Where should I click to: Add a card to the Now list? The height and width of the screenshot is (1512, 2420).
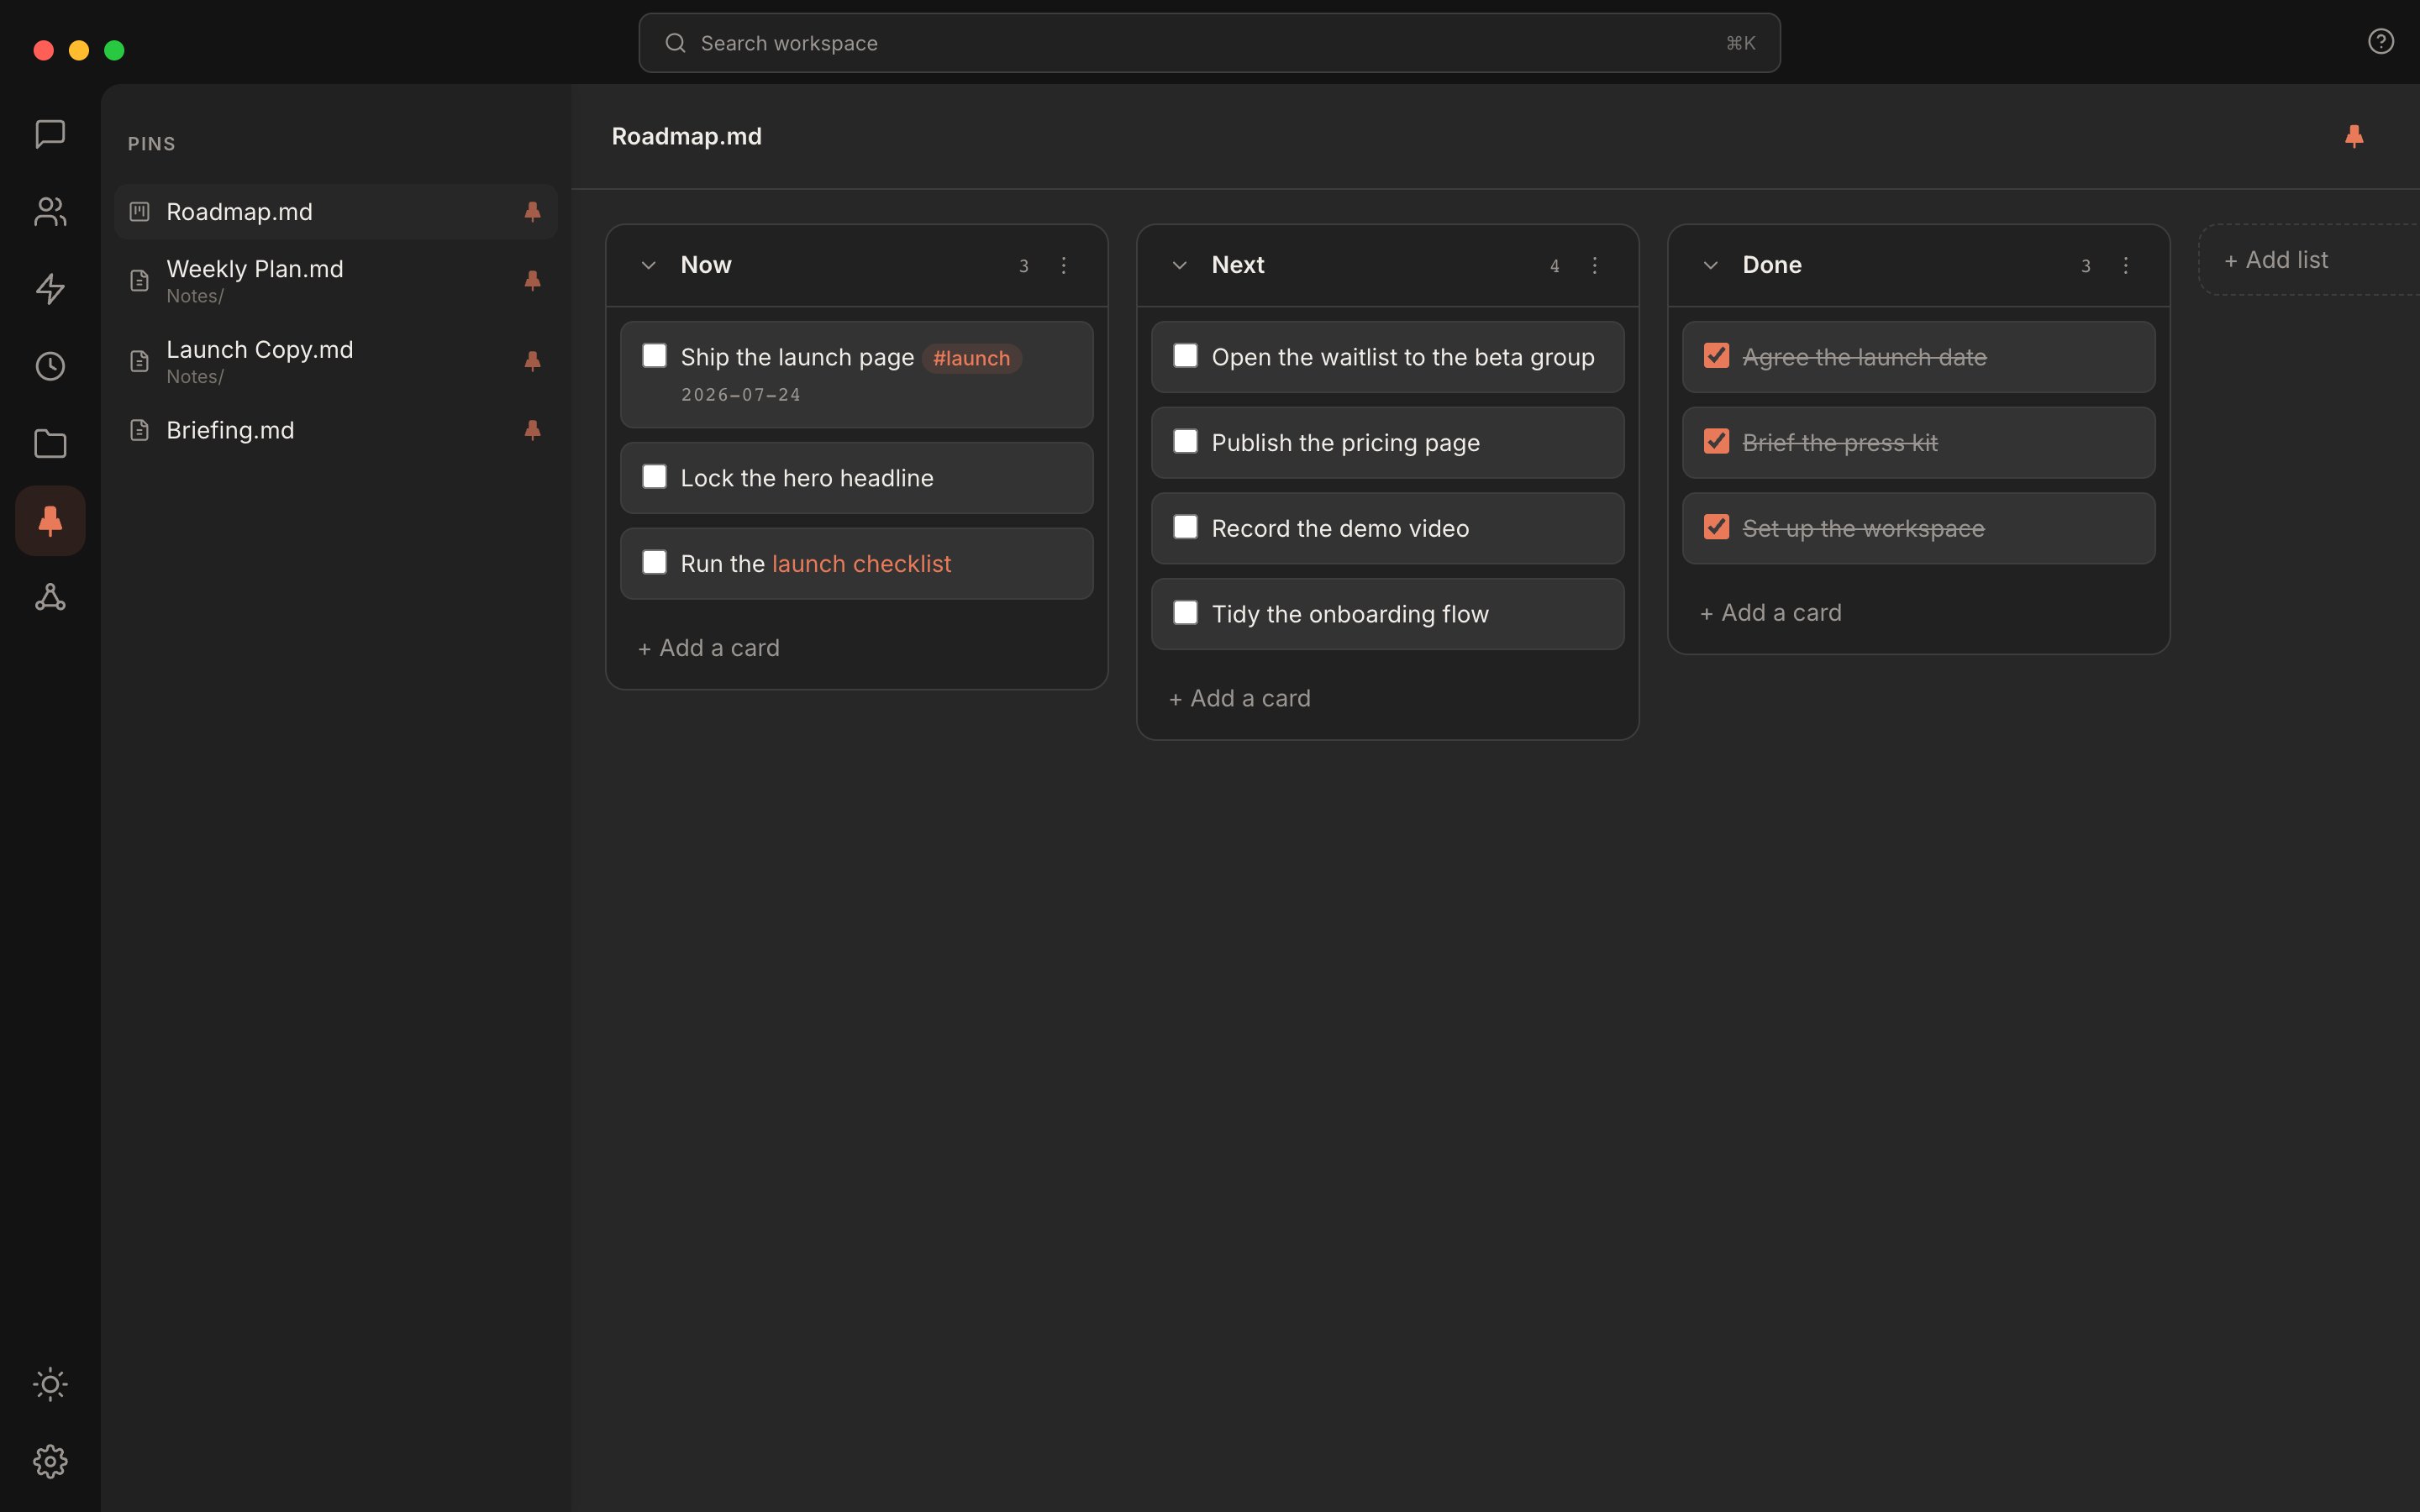pos(709,648)
